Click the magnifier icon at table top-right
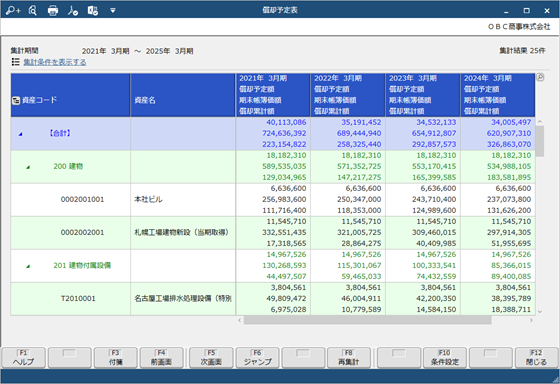 point(540,77)
